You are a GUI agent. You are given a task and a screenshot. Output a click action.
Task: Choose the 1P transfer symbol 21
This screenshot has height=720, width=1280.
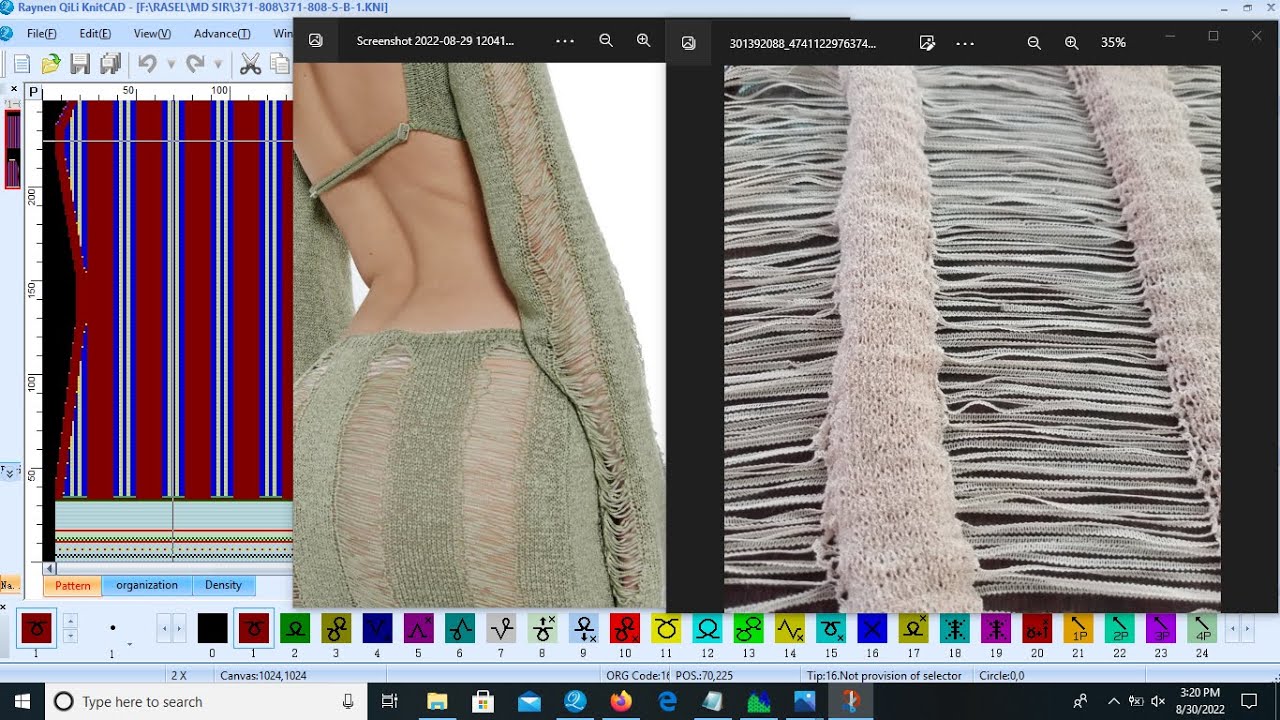(1078, 628)
